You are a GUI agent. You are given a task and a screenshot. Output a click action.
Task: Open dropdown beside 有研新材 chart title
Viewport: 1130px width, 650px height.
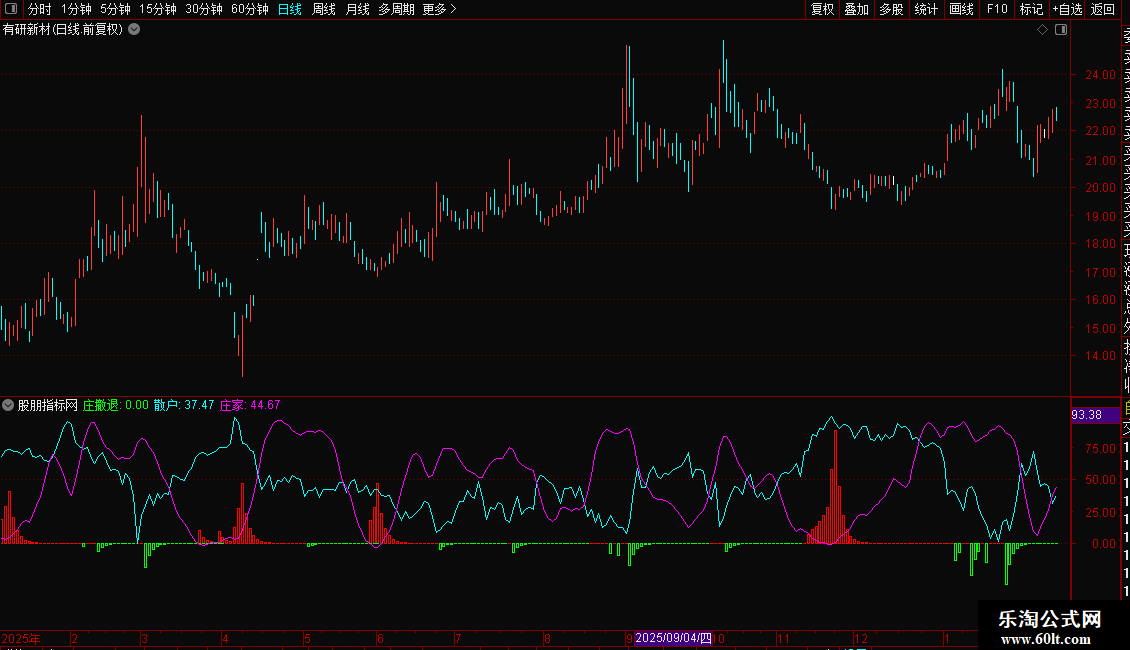click(x=134, y=30)
